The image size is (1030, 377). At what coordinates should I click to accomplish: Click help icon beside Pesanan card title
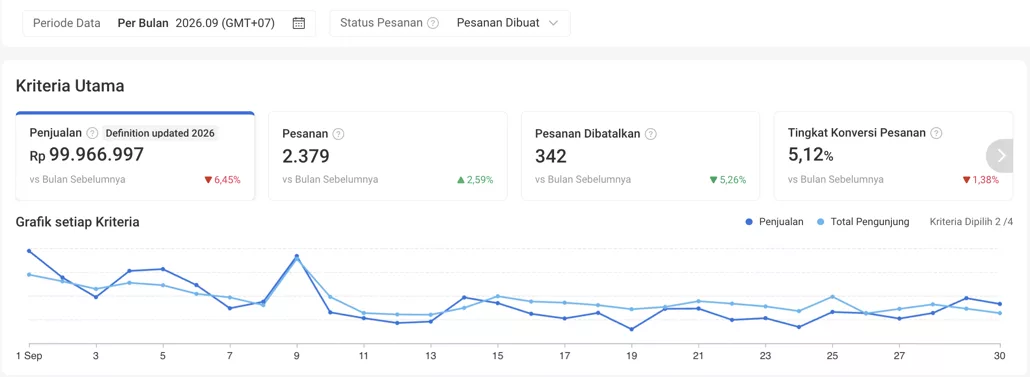(x=338, y=134)
